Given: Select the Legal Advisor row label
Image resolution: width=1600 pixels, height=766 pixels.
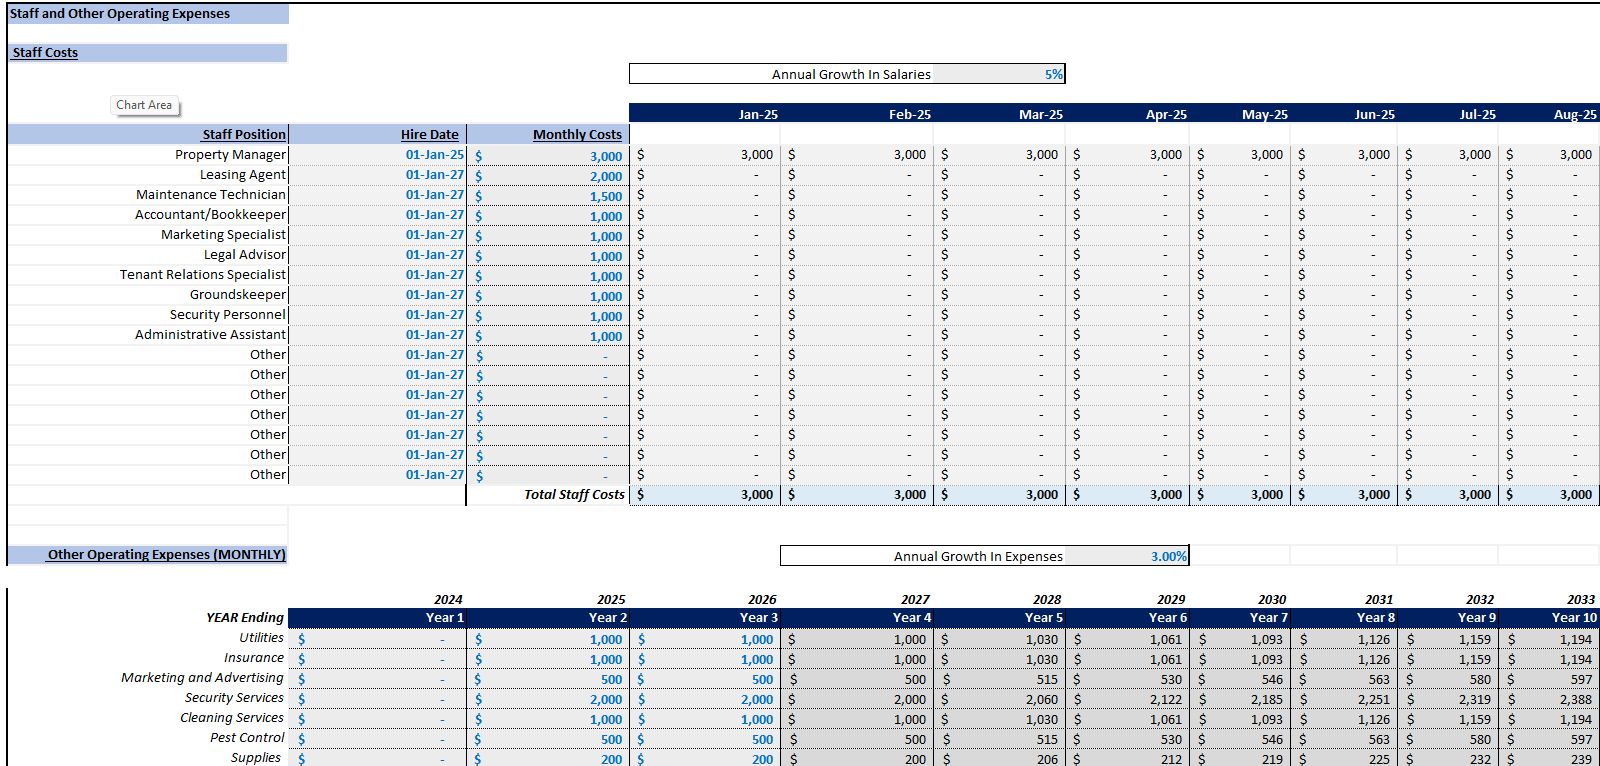Looking at the screenshot, I should 245,255.
